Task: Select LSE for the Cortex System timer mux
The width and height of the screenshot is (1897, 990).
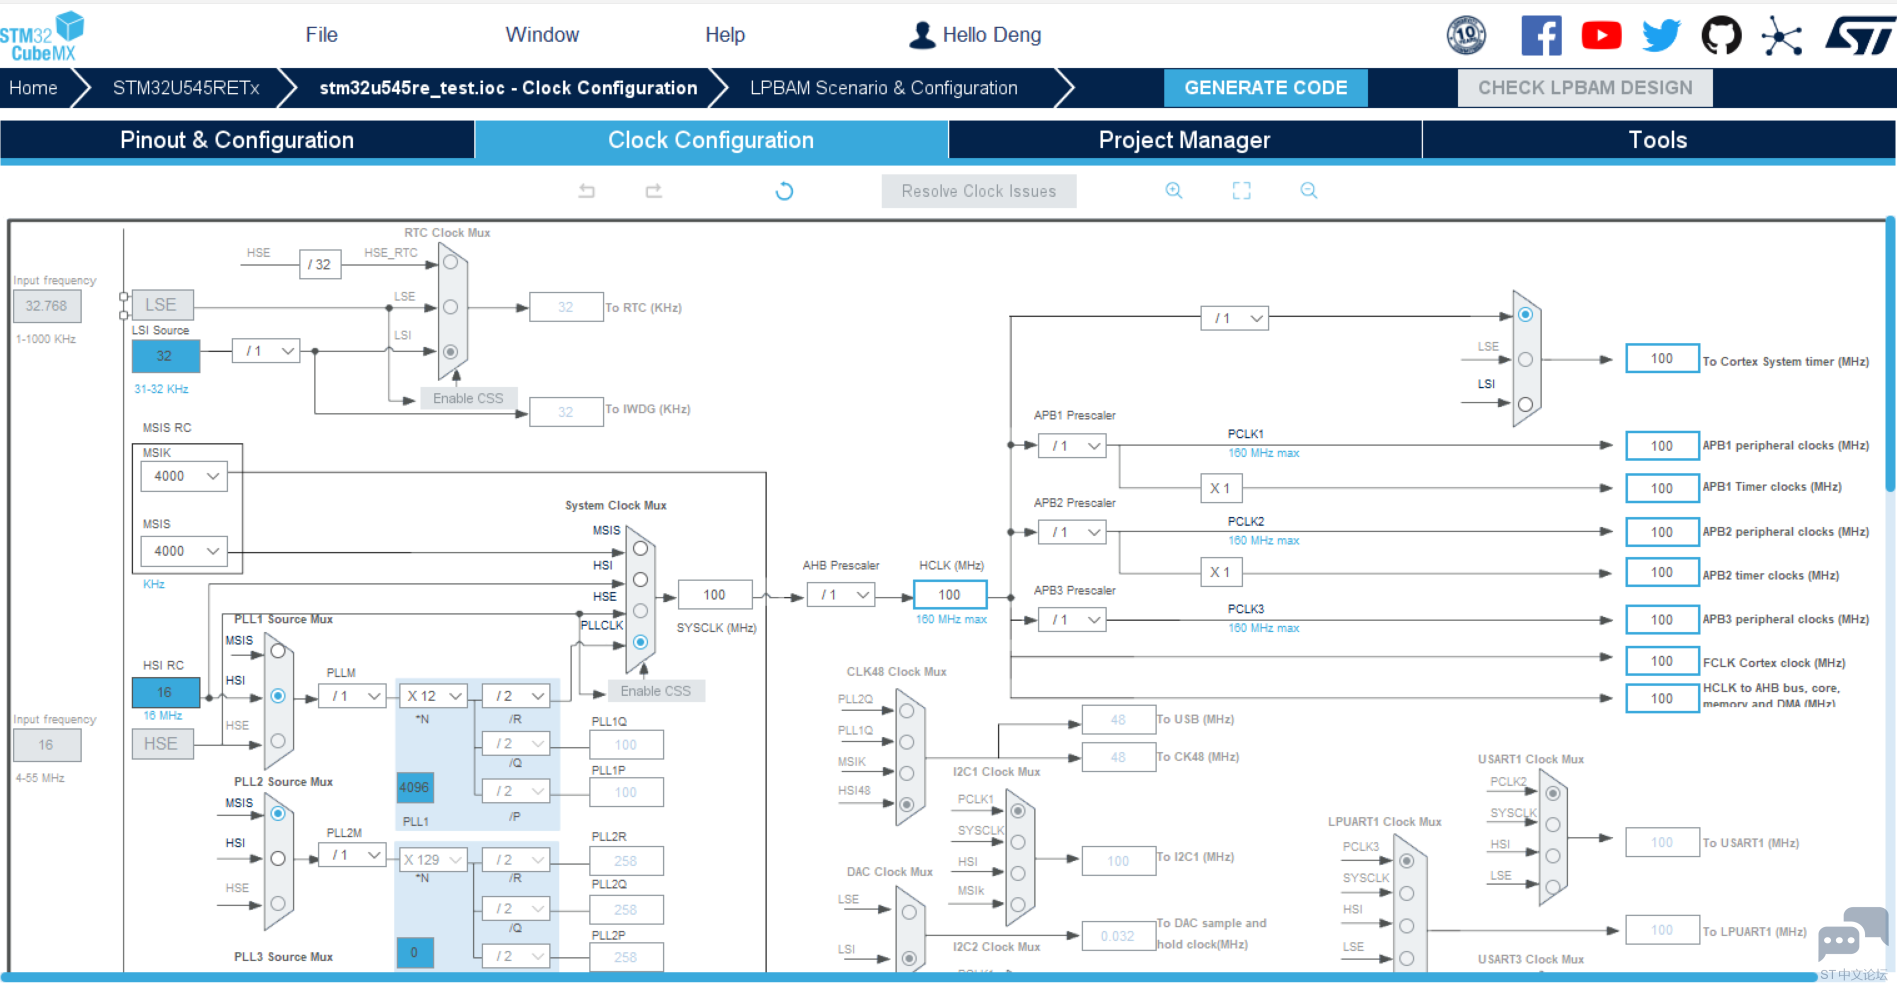Action: [1526, 360]
